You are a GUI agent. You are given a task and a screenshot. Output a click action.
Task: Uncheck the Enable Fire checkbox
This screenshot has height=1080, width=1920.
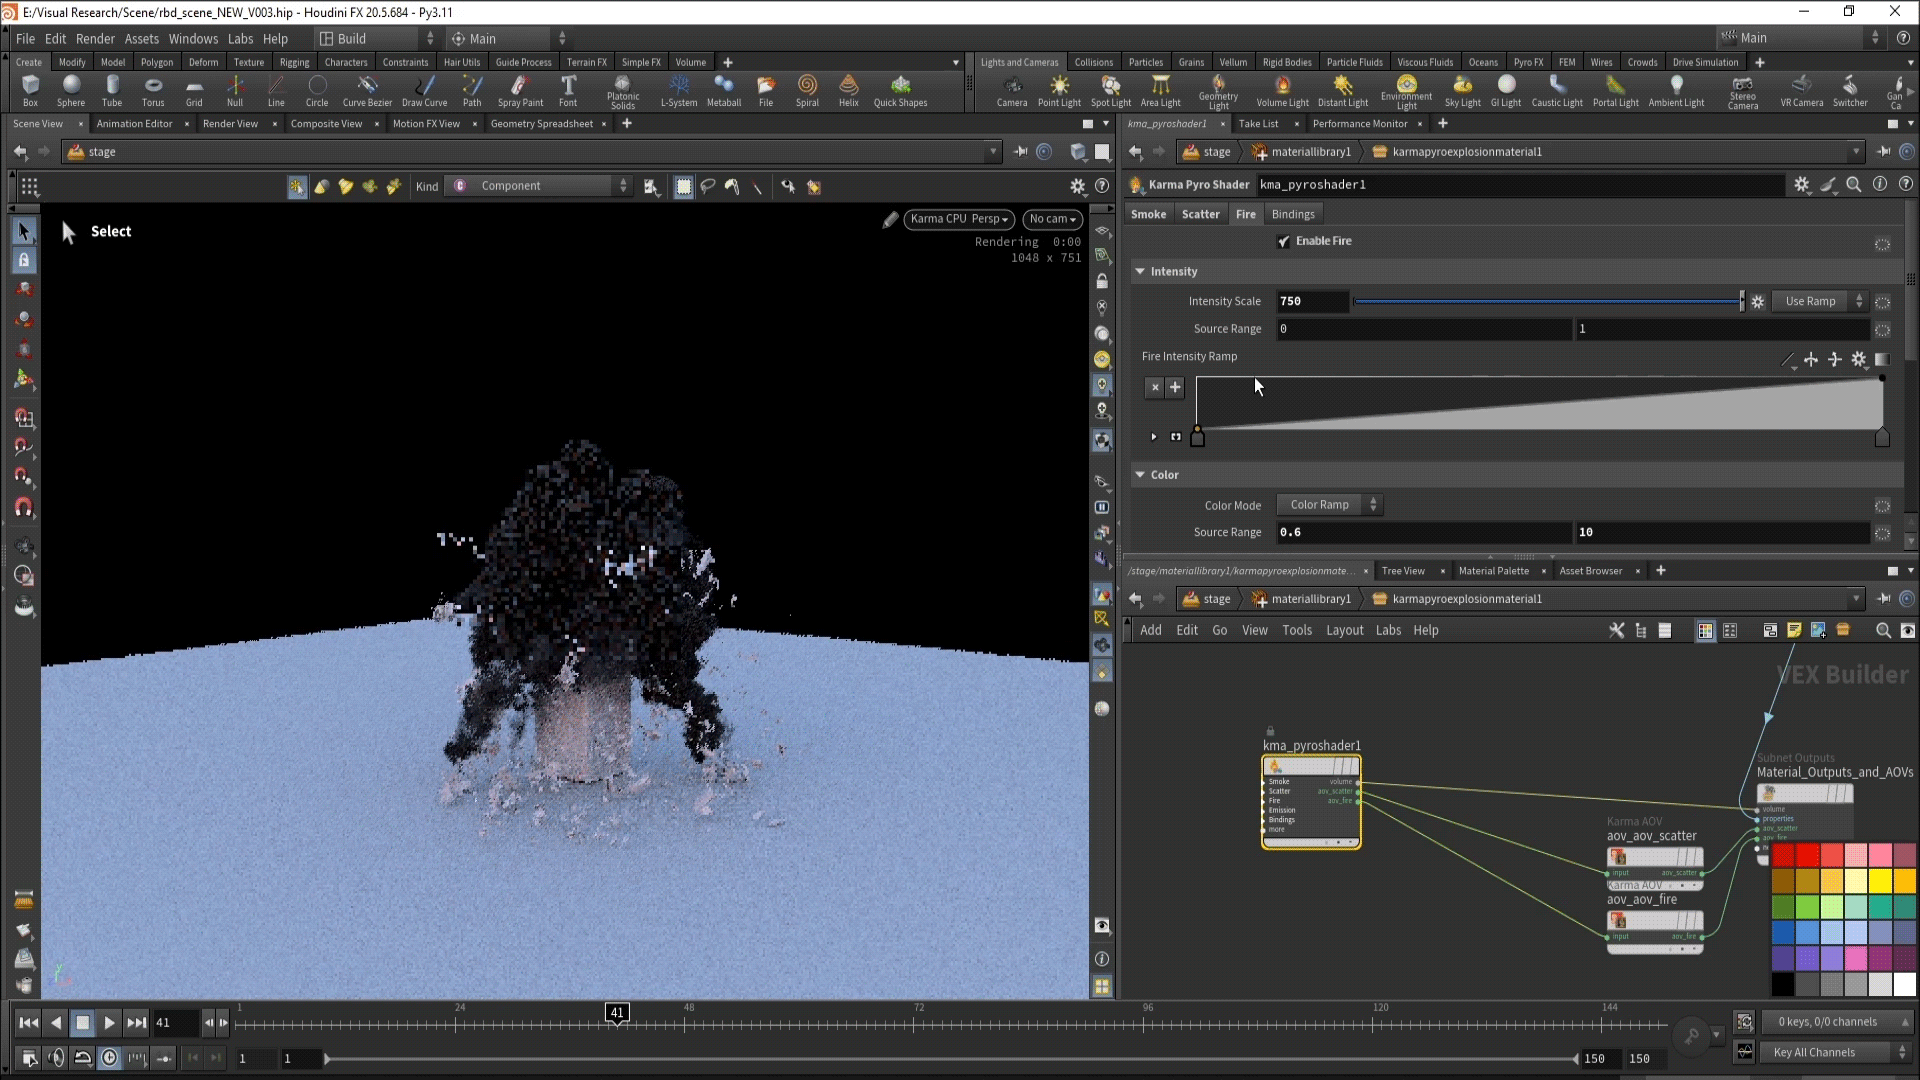point(1284,241)
